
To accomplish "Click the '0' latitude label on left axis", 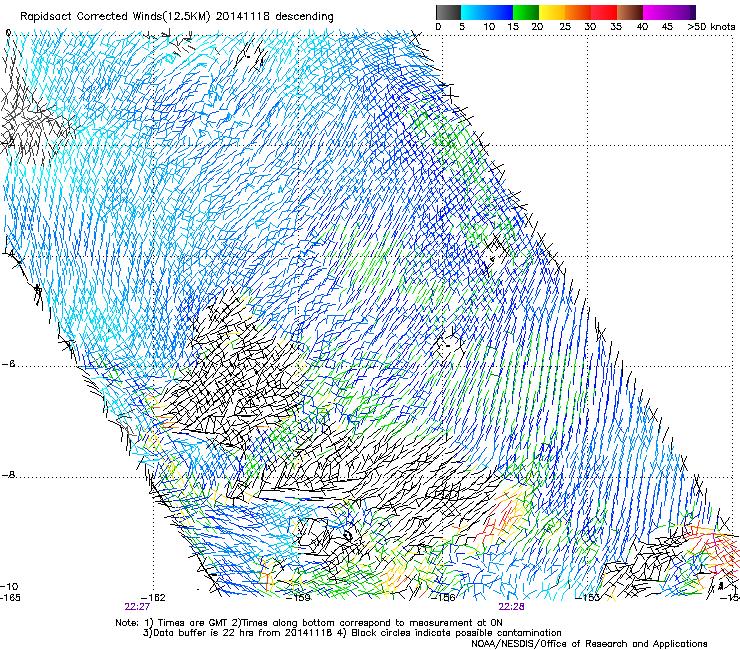I will (x=8, y=33).
